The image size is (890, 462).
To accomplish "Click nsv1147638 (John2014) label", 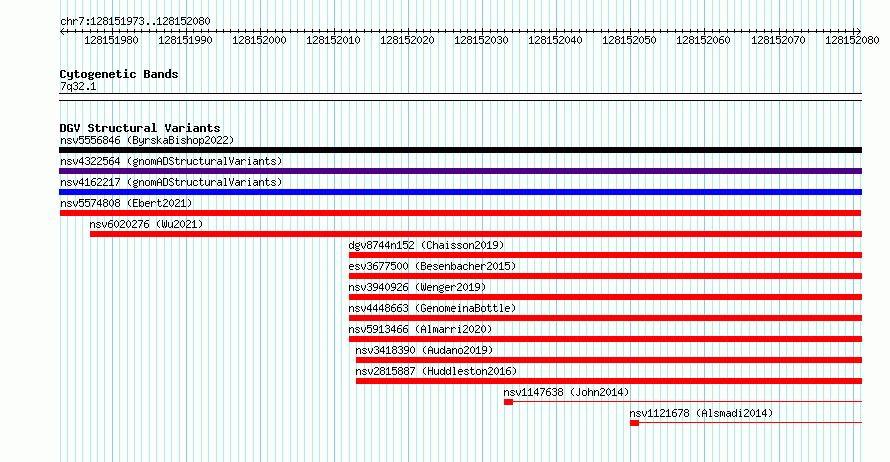I will click(566, 392).
